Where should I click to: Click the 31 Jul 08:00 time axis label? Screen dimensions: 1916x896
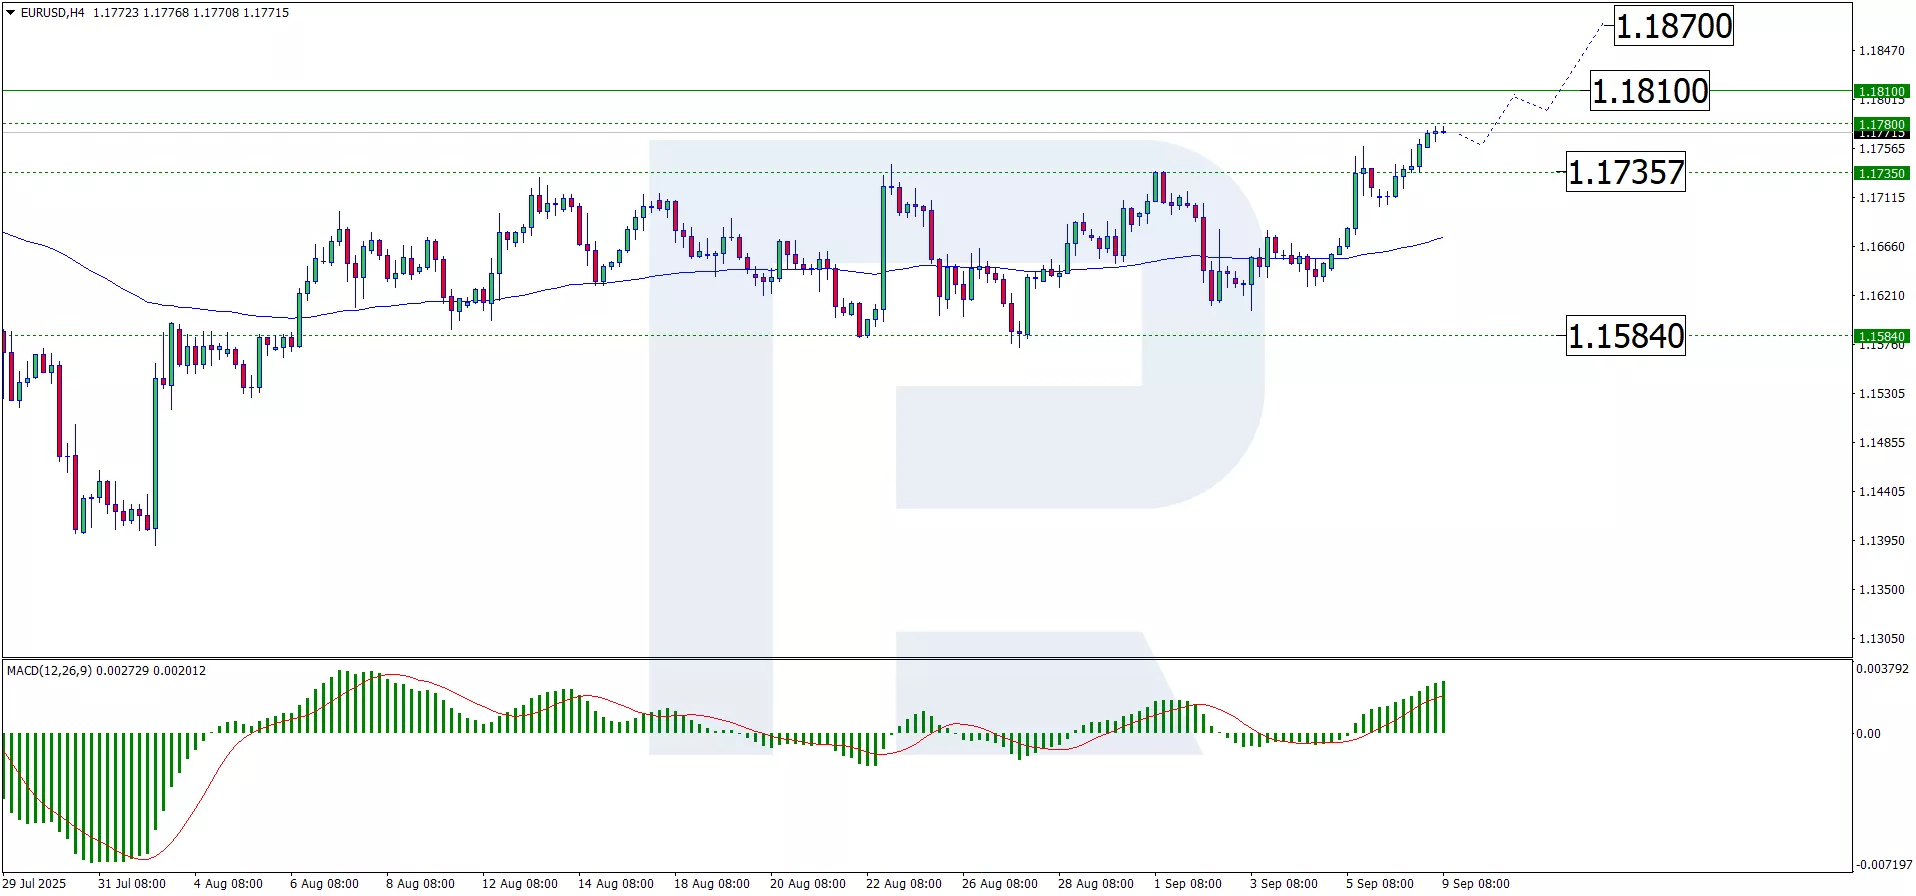point(132,883)
